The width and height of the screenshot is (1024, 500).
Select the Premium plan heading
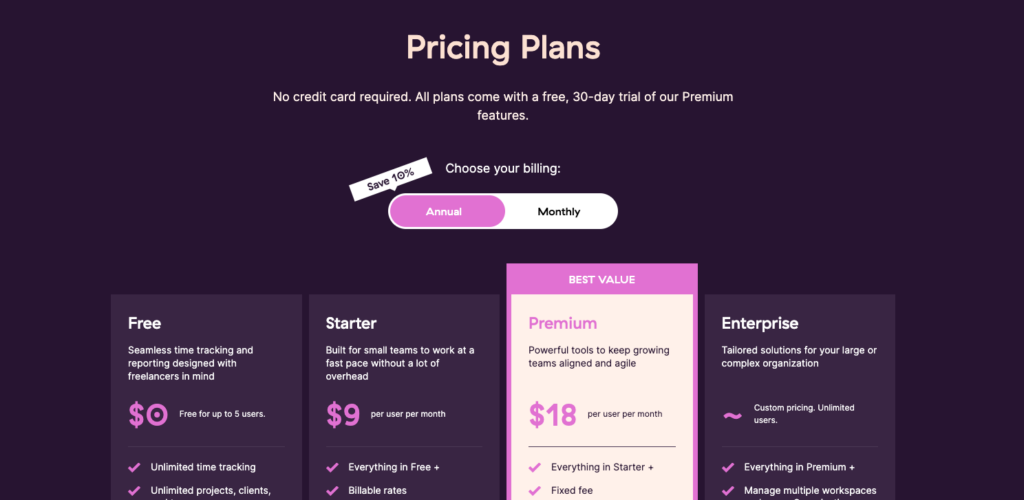pyautogui.click(x=562, y=323)
